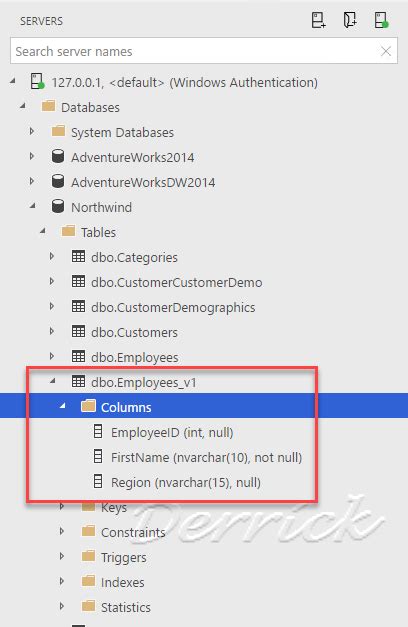Select the dbo.CustomerCustomerDemo table label

176,282
